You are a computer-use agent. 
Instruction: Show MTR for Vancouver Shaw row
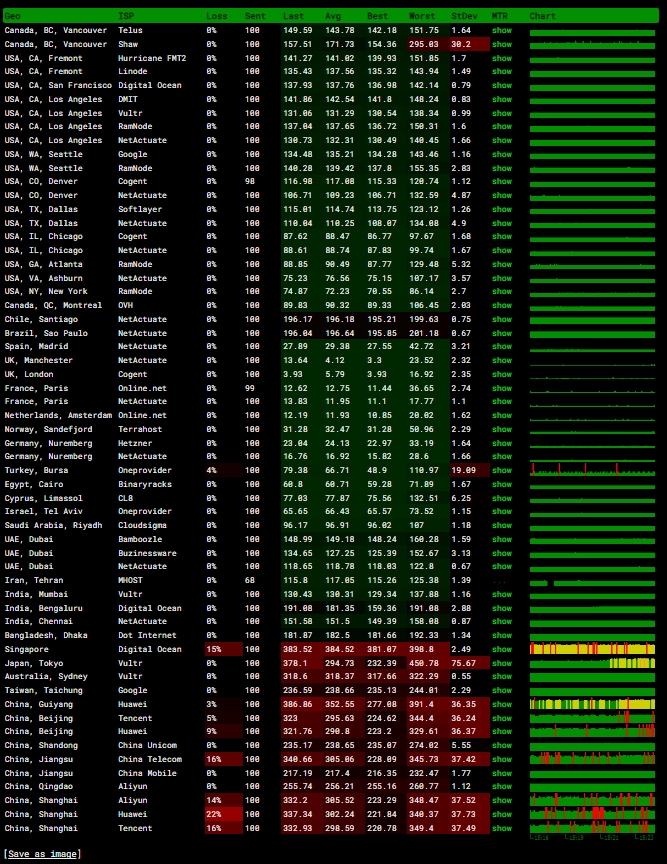coord(502,44)
